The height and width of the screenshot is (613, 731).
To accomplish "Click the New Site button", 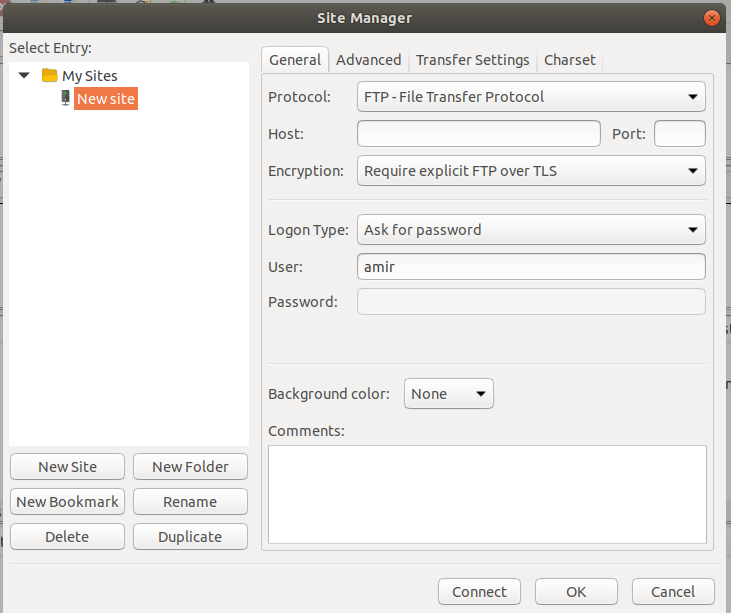I will click(68, 467).
